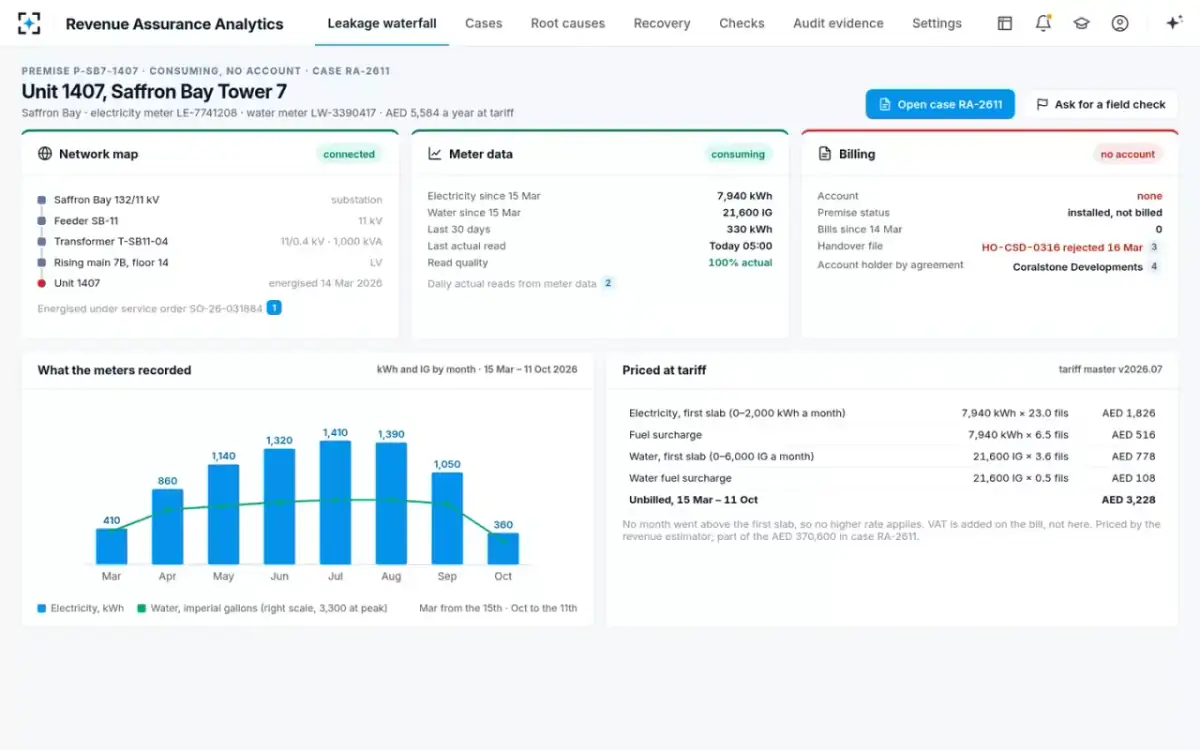Switch to the Checks tab
The width and height of the screenshot is (1200, 750).
click(x=742, y=23)
